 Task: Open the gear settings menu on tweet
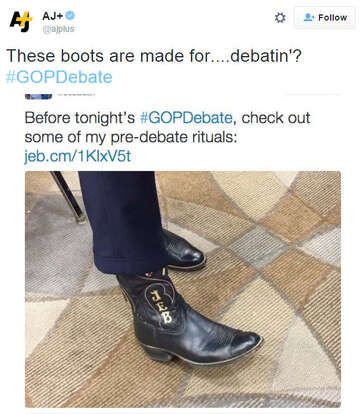click(x=280, y=18)
